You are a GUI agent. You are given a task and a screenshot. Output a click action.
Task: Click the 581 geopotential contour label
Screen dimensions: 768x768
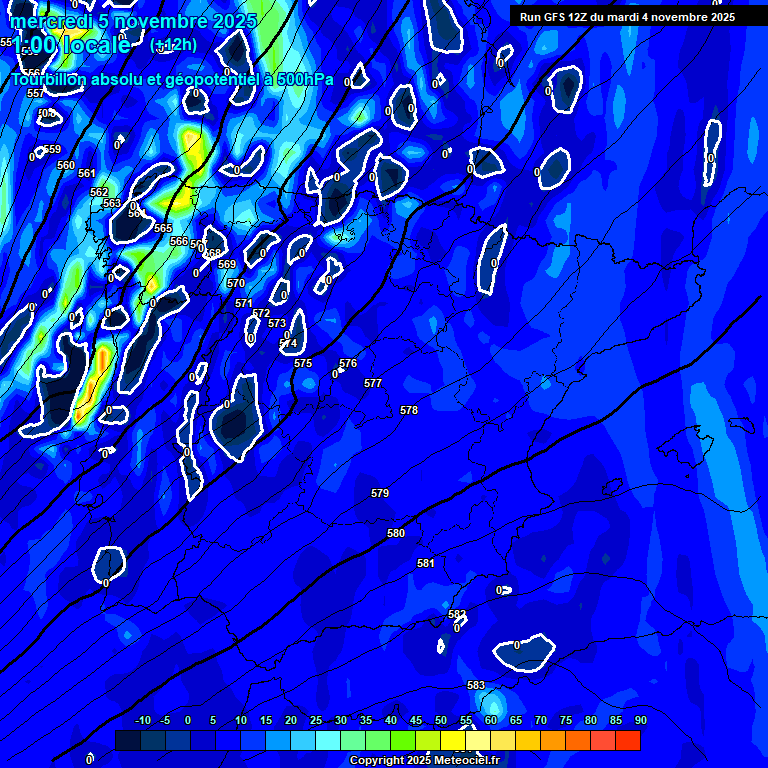coord(426,563)
